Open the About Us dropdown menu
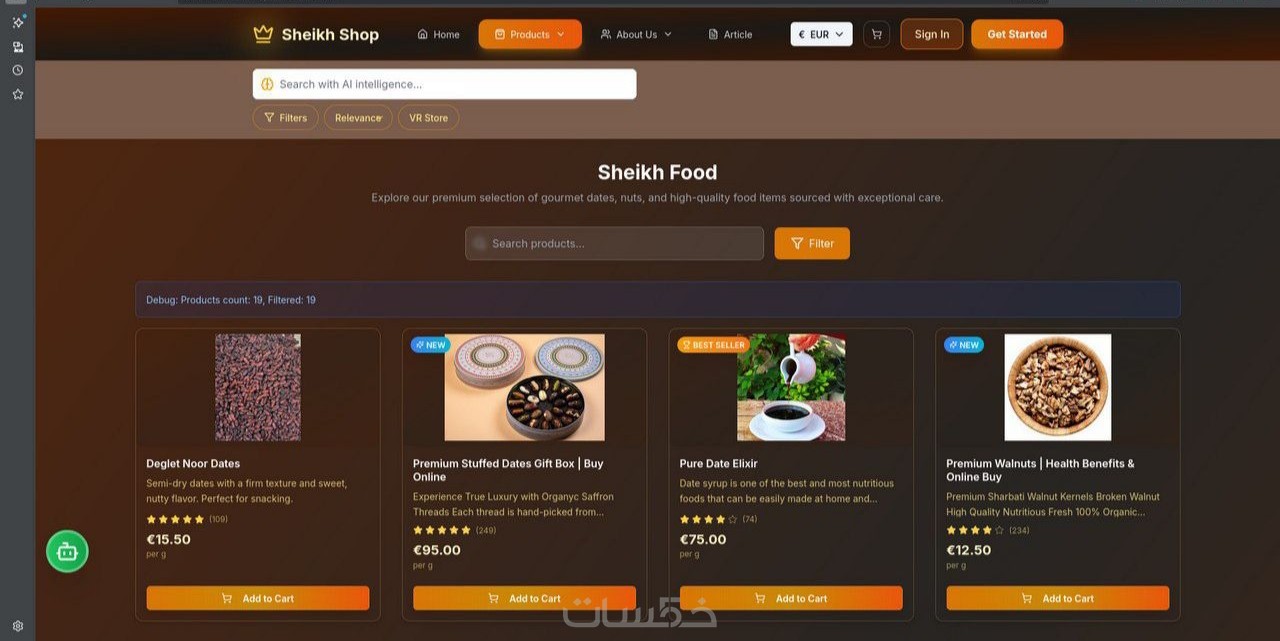The width and height of the screenshot is (1280, 641). click(636, 34)
